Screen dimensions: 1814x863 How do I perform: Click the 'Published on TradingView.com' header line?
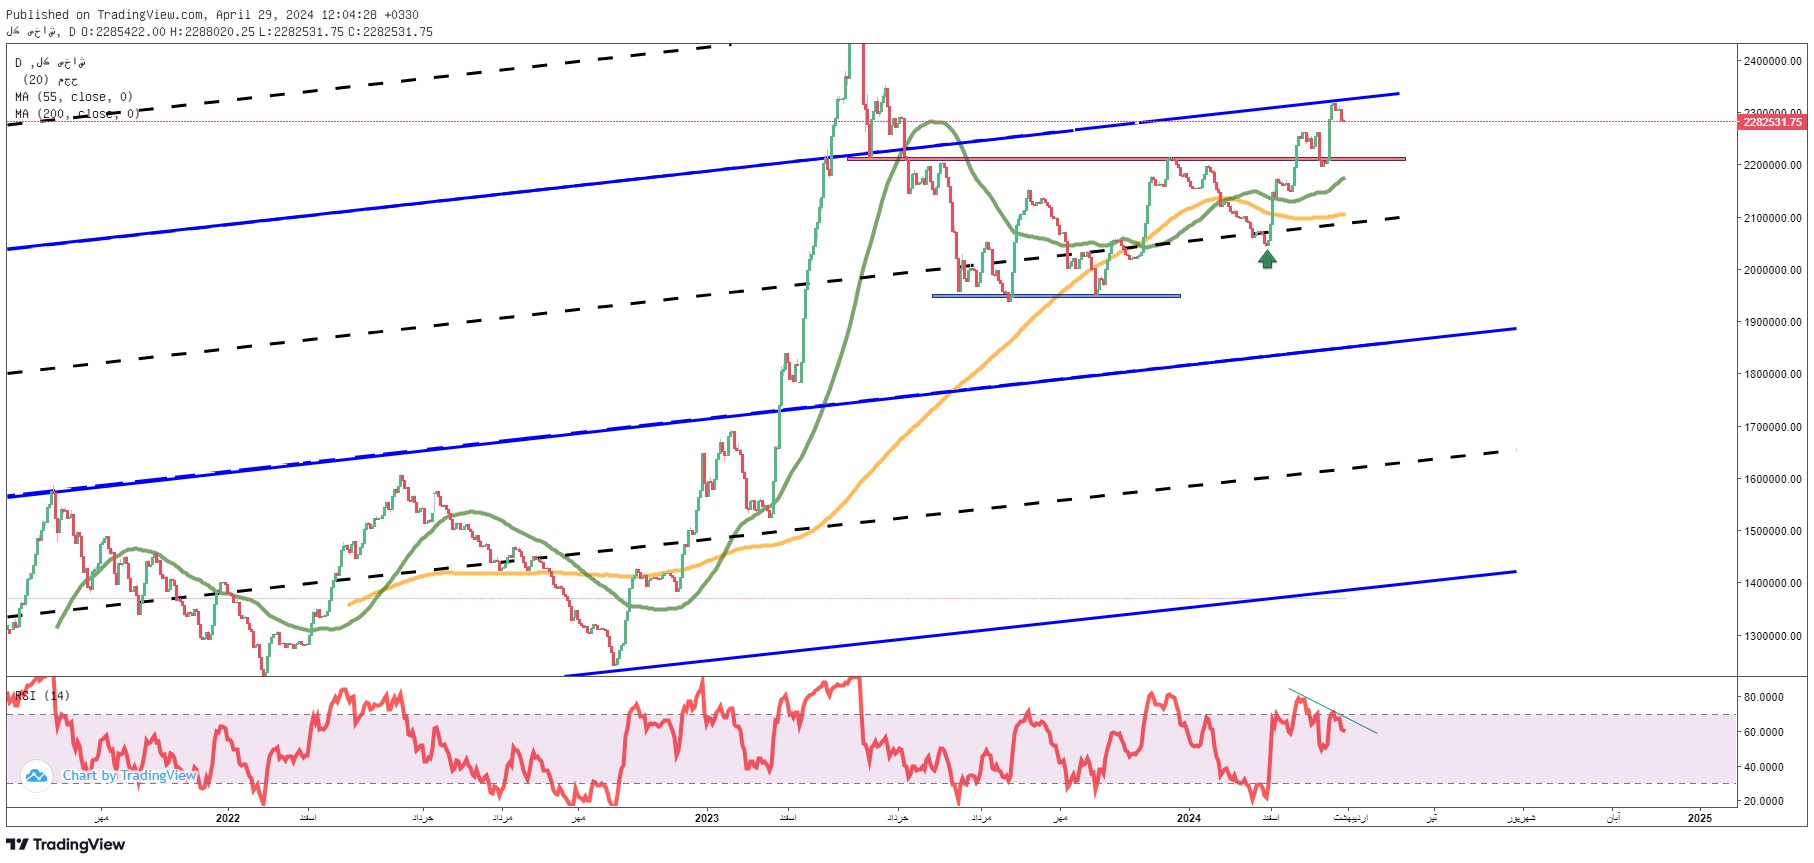point(212,15)
